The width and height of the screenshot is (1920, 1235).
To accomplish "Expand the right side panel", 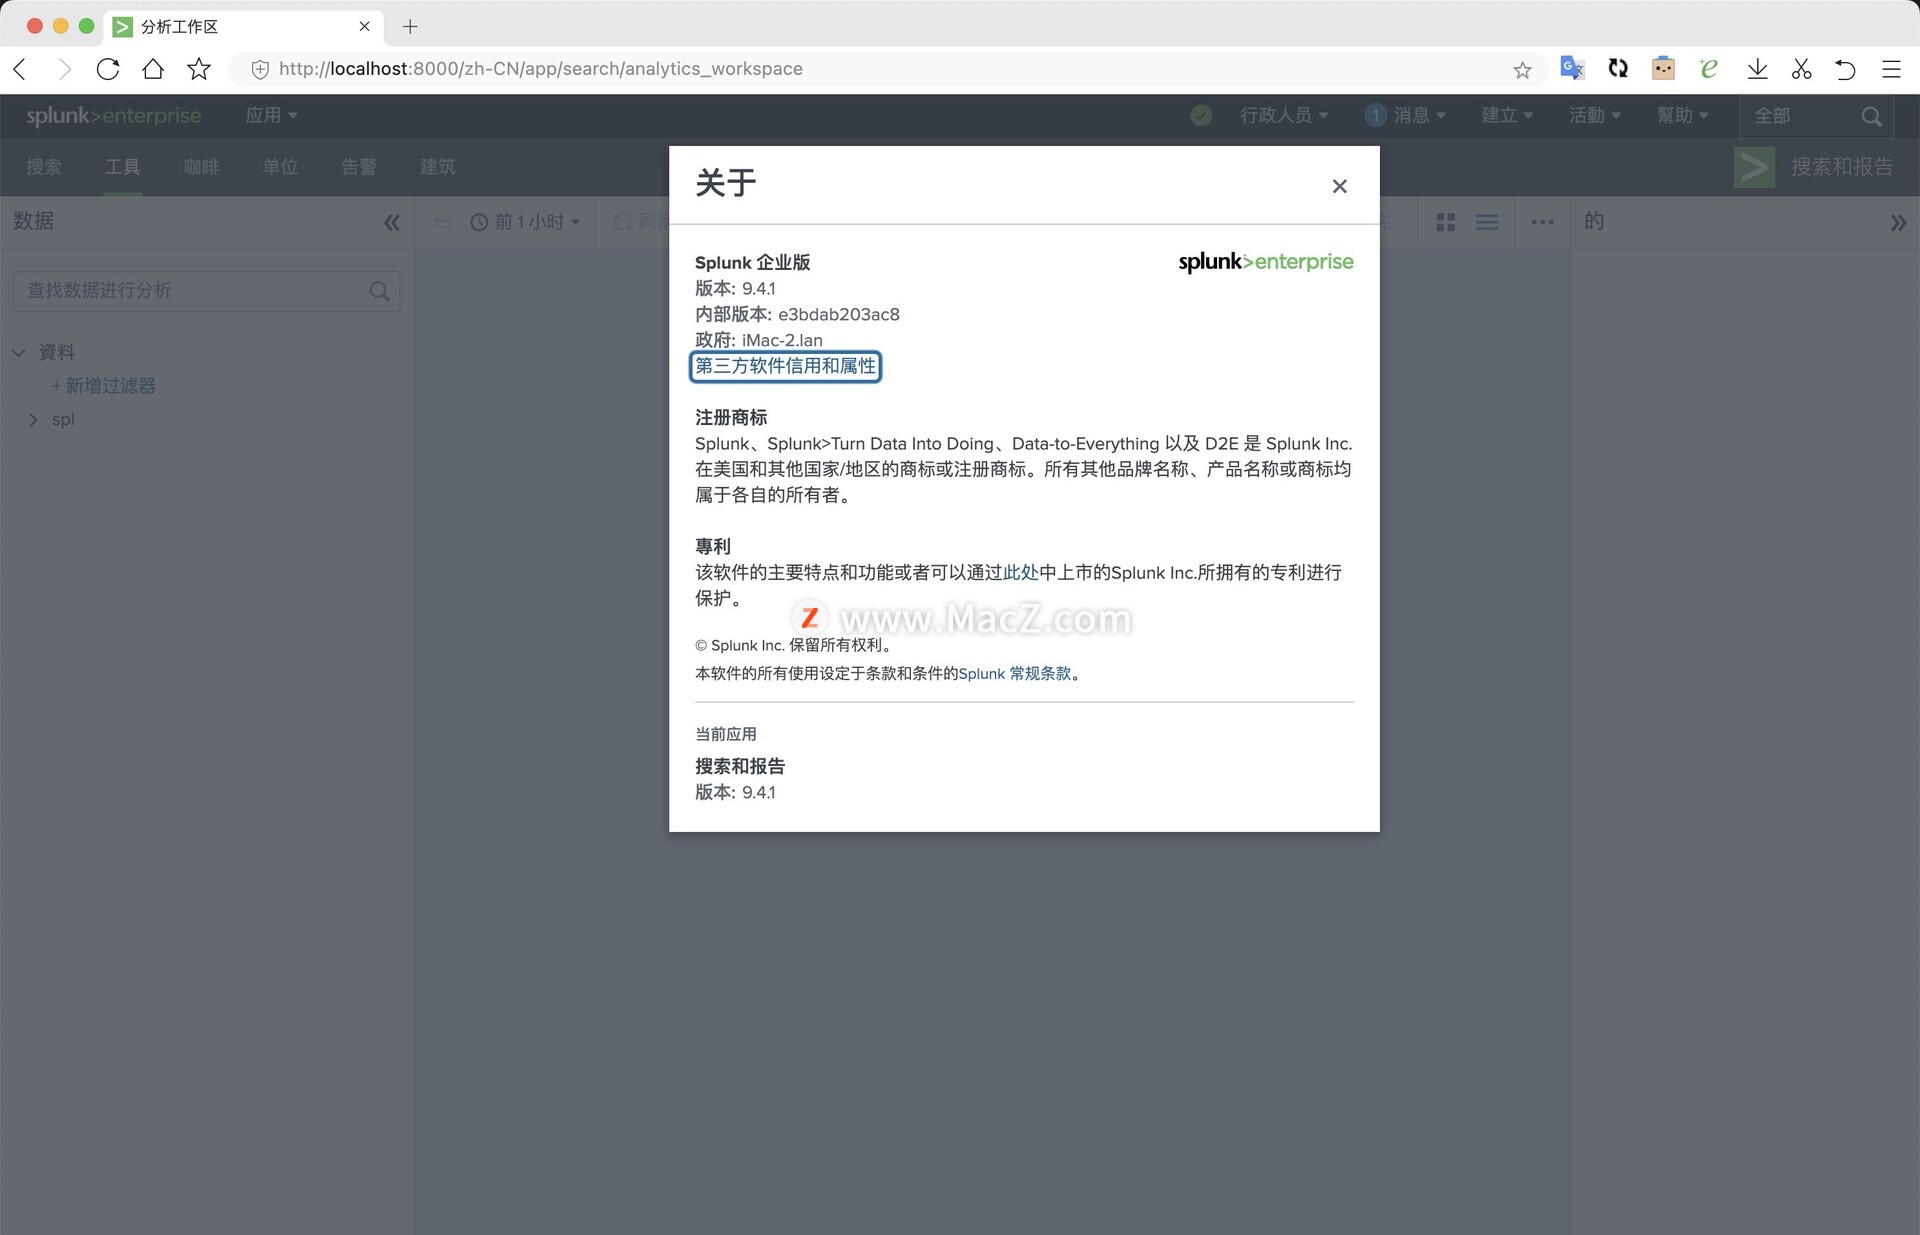I will [1897, 223].
